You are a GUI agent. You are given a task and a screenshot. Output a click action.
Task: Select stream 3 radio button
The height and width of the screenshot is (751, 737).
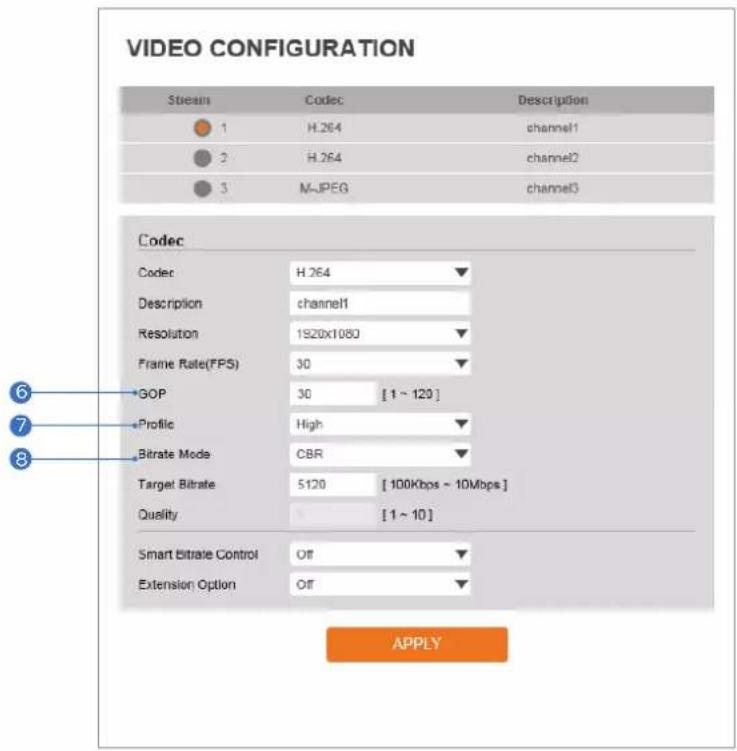pyautogui.click(x=202, y=188)
